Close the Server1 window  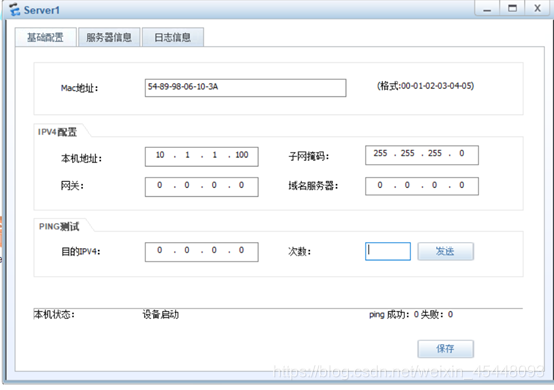(538, 8)
